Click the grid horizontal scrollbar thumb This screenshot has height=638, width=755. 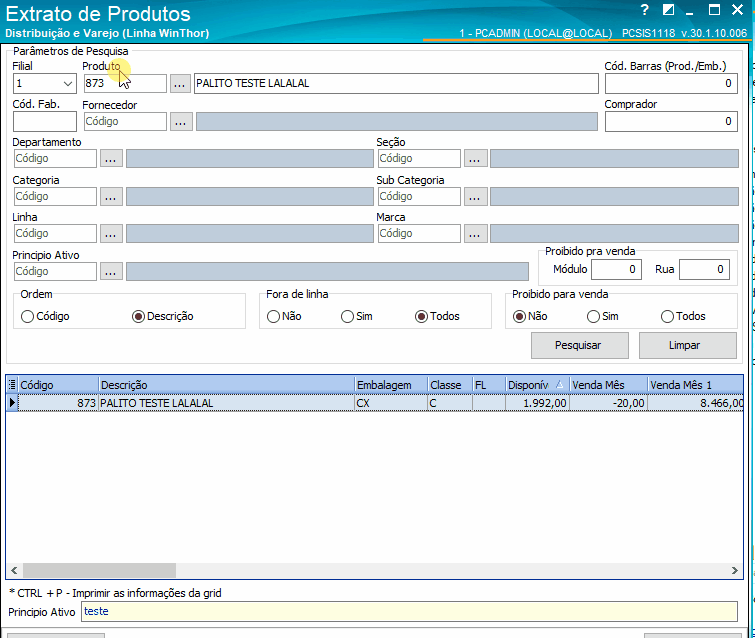pyautogui.click(x=99, y=571)
